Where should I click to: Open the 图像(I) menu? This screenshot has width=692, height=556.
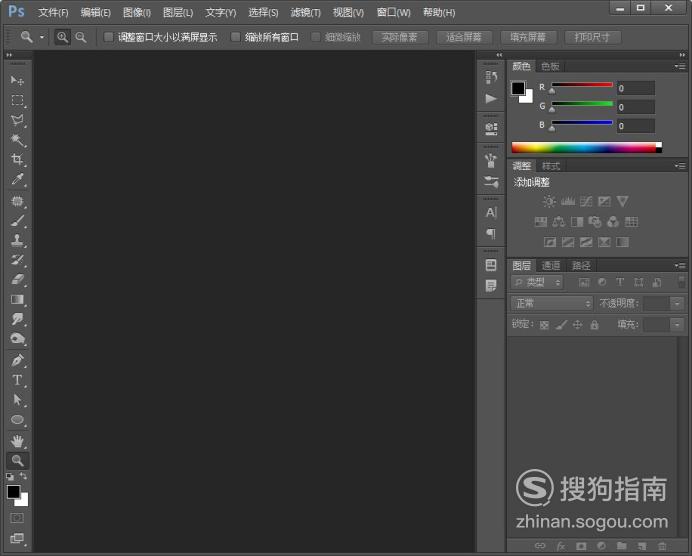(136, 12)
